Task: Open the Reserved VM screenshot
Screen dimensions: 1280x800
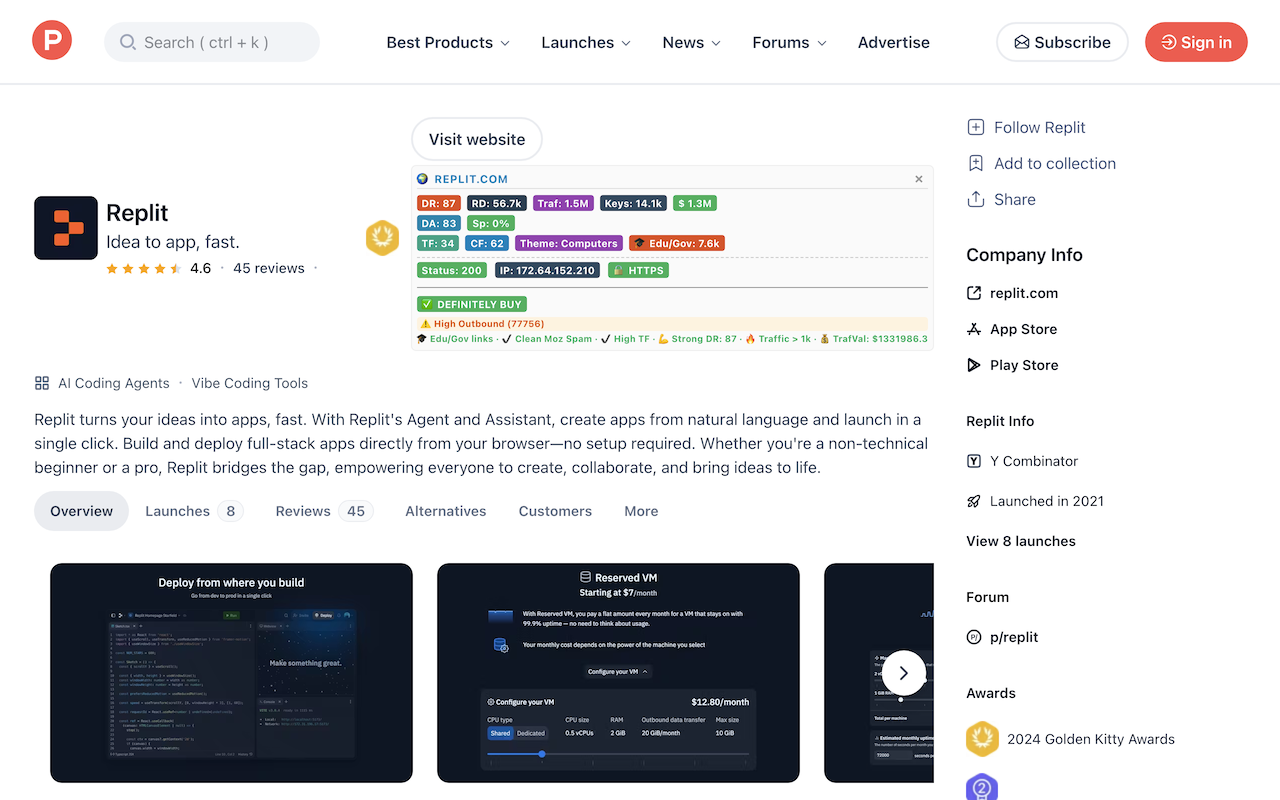Action: (x=618, y=673)
